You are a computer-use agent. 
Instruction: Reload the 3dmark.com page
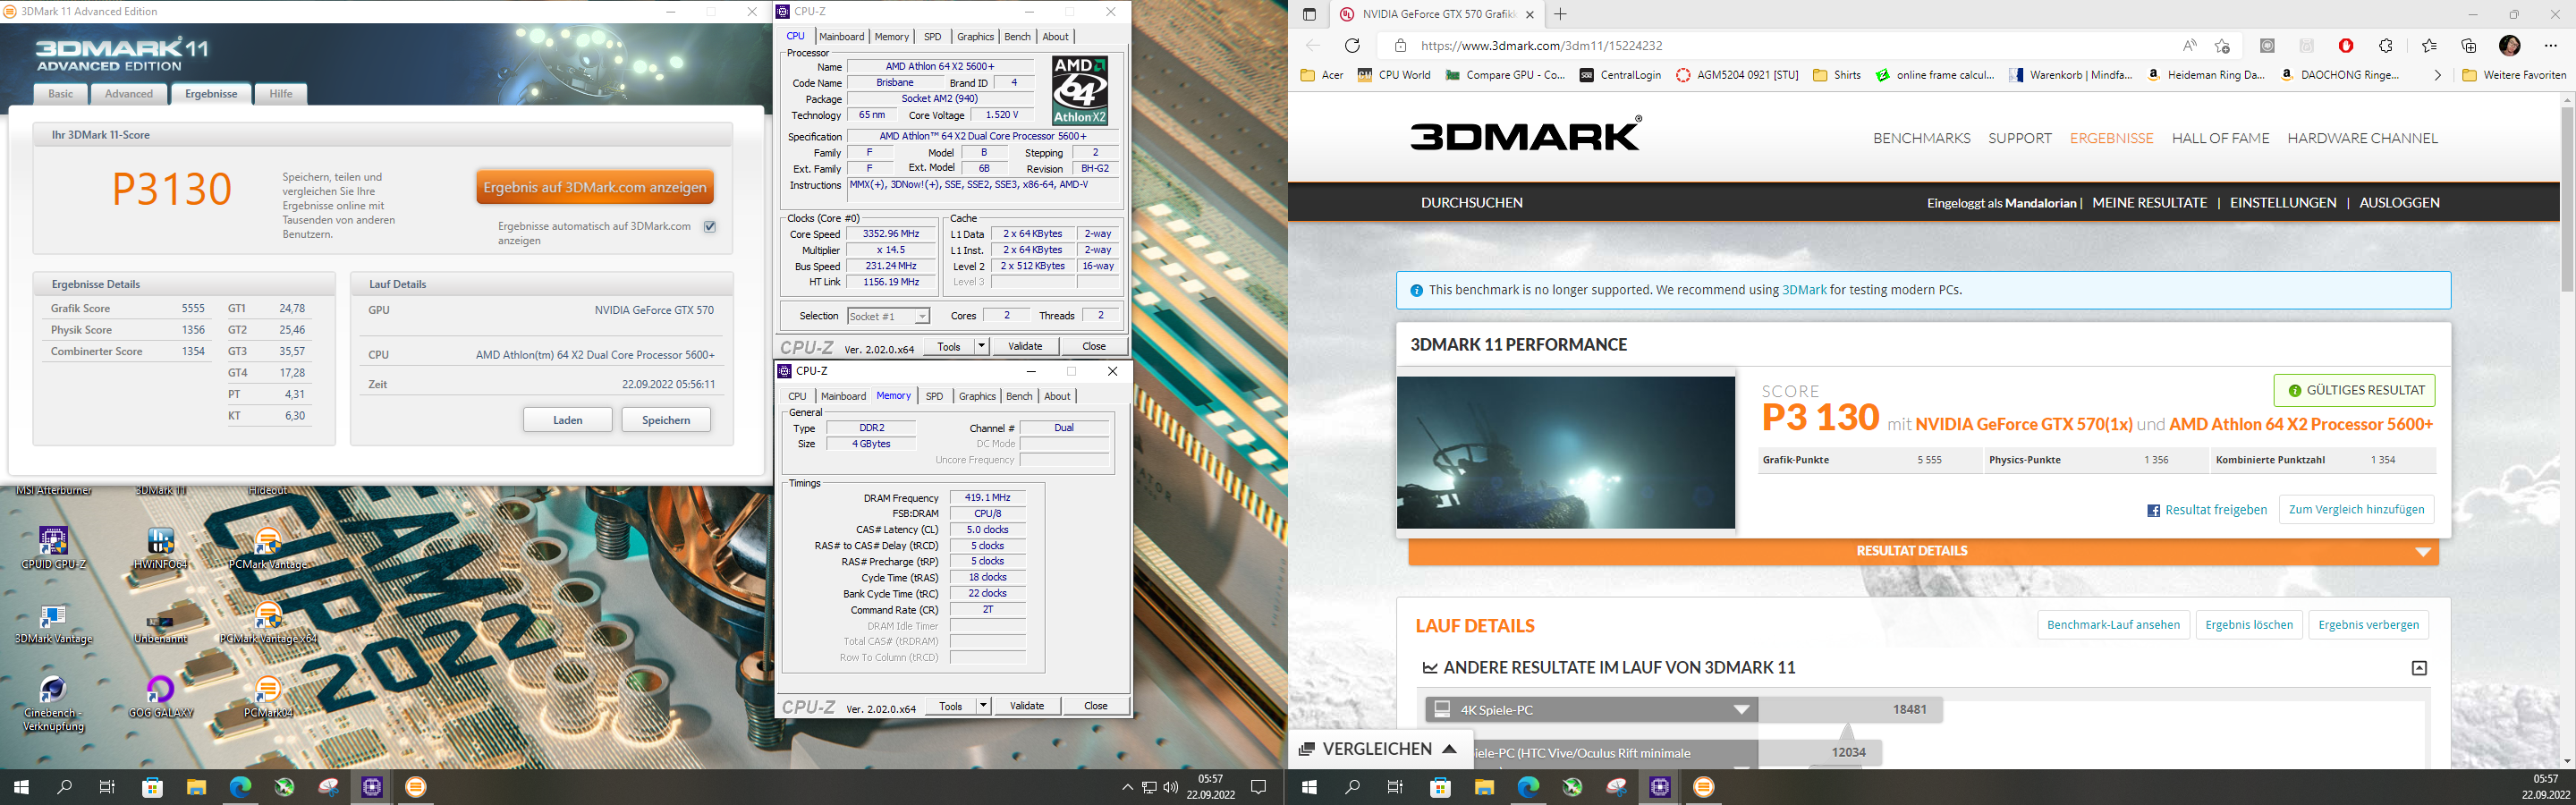[1352, 45]
